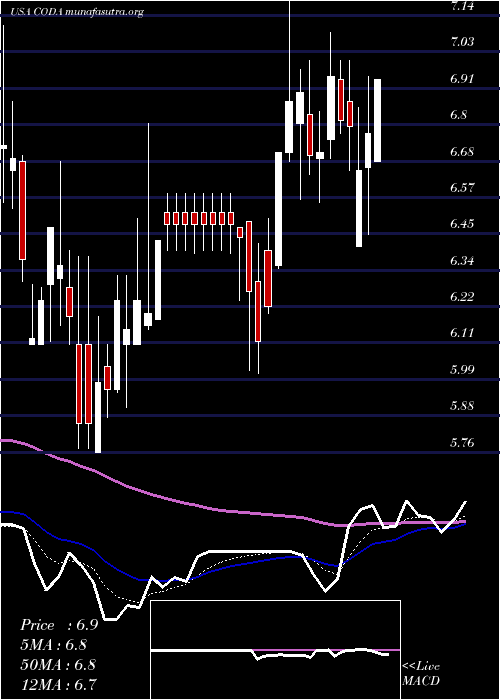This screenshot has height=700, width=500.
Task: Click the 6.45 price axis label
Action: coord(462,224)
